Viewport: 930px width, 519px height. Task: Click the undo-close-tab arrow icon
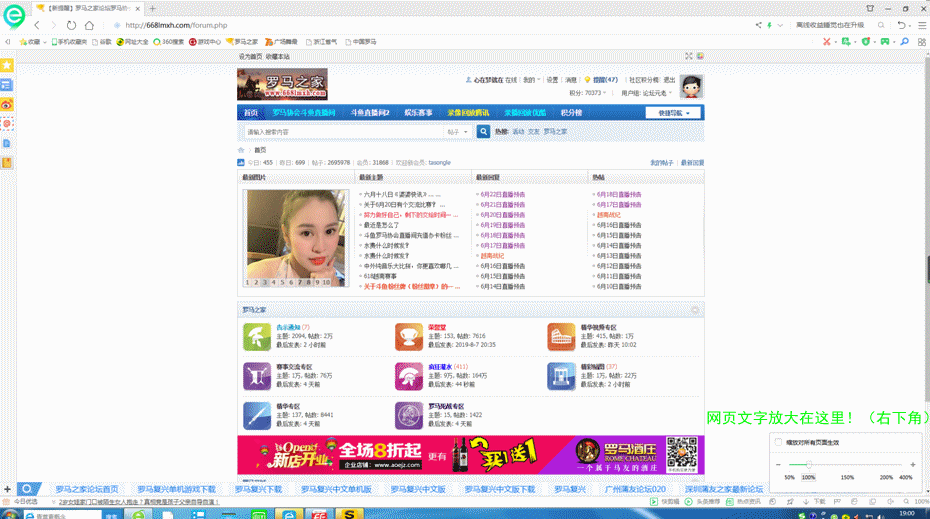[902, 26]
